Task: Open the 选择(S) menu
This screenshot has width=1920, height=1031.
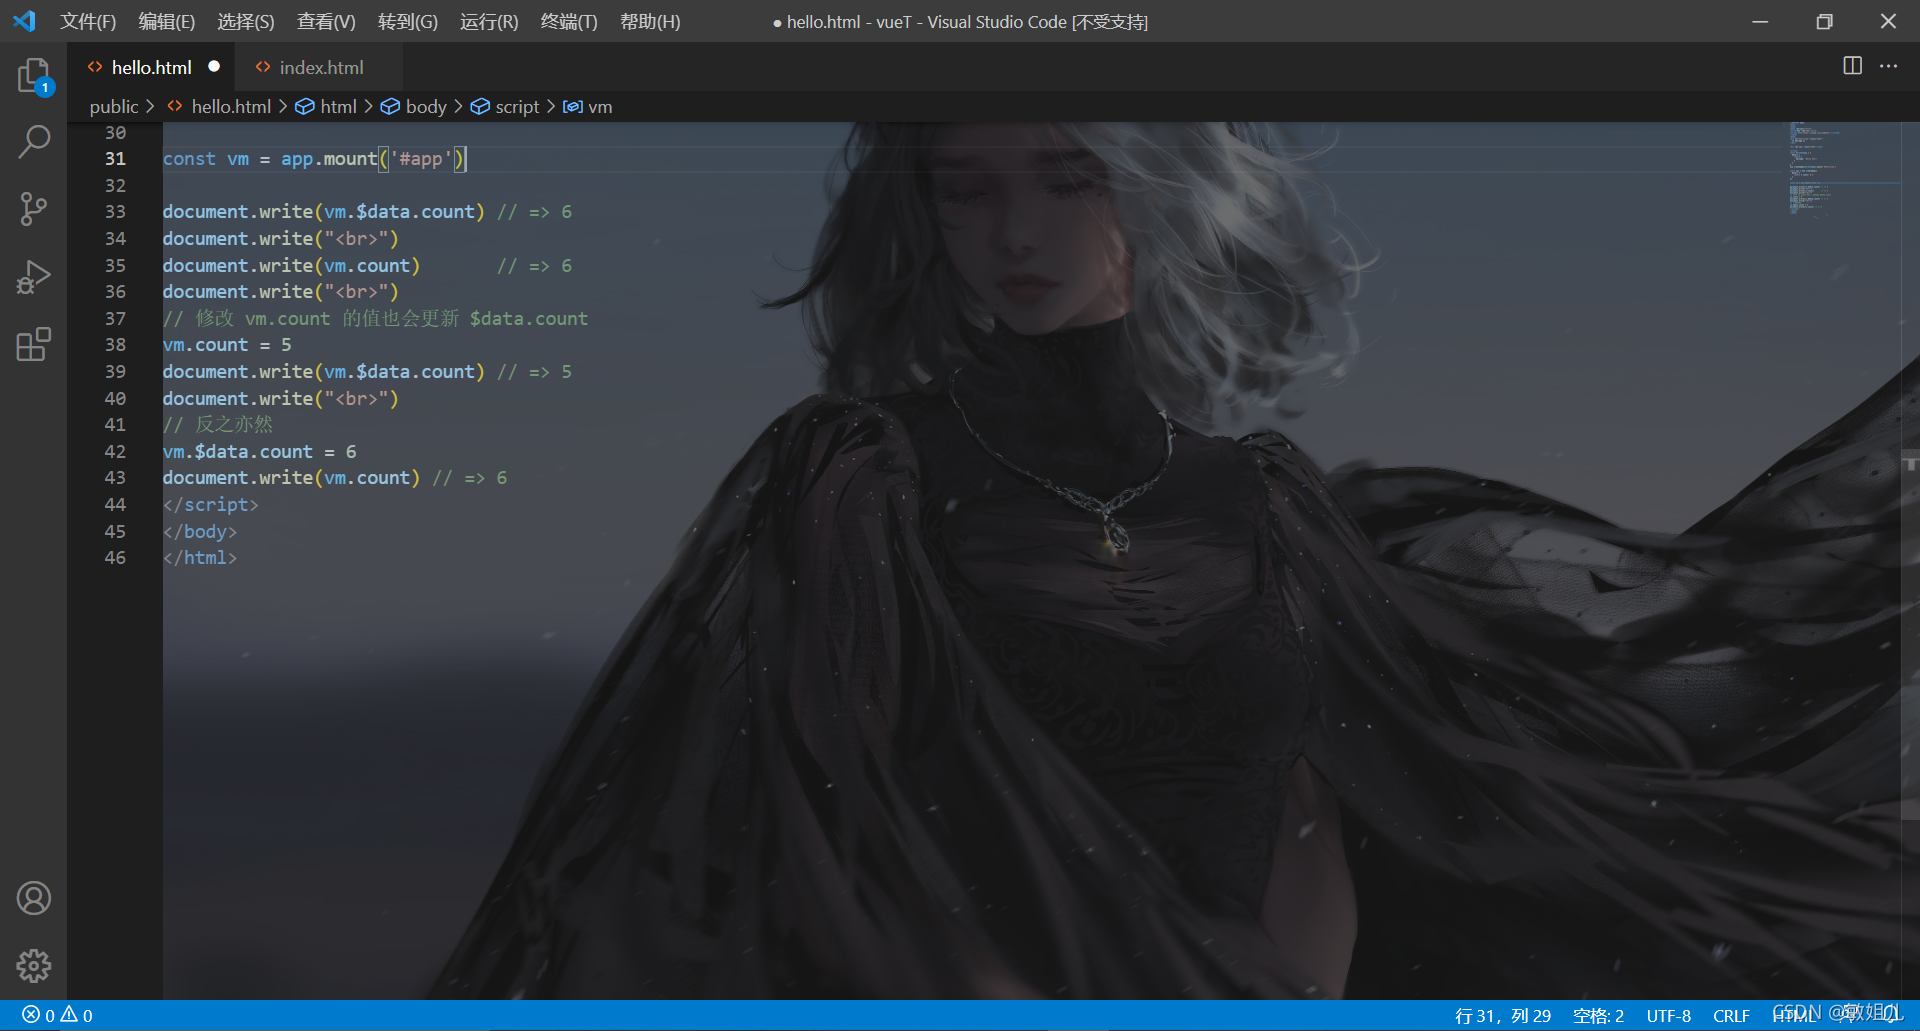Action: pyautogui.click(x=246, y=21)
